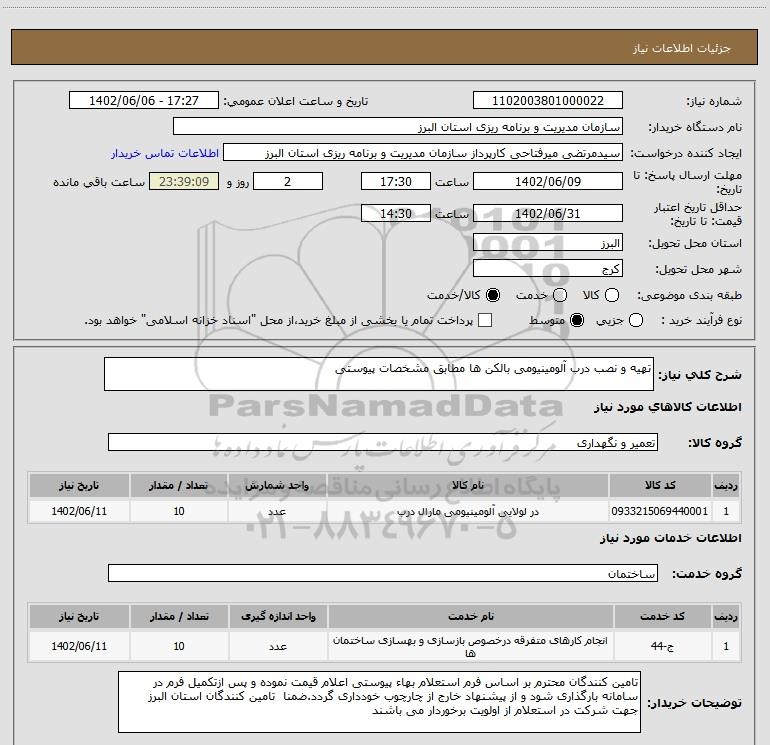This screenshot has height=745, width=770.
Task: Click service name انجام کارهای متفرقه cell
Action: [470, 646]
